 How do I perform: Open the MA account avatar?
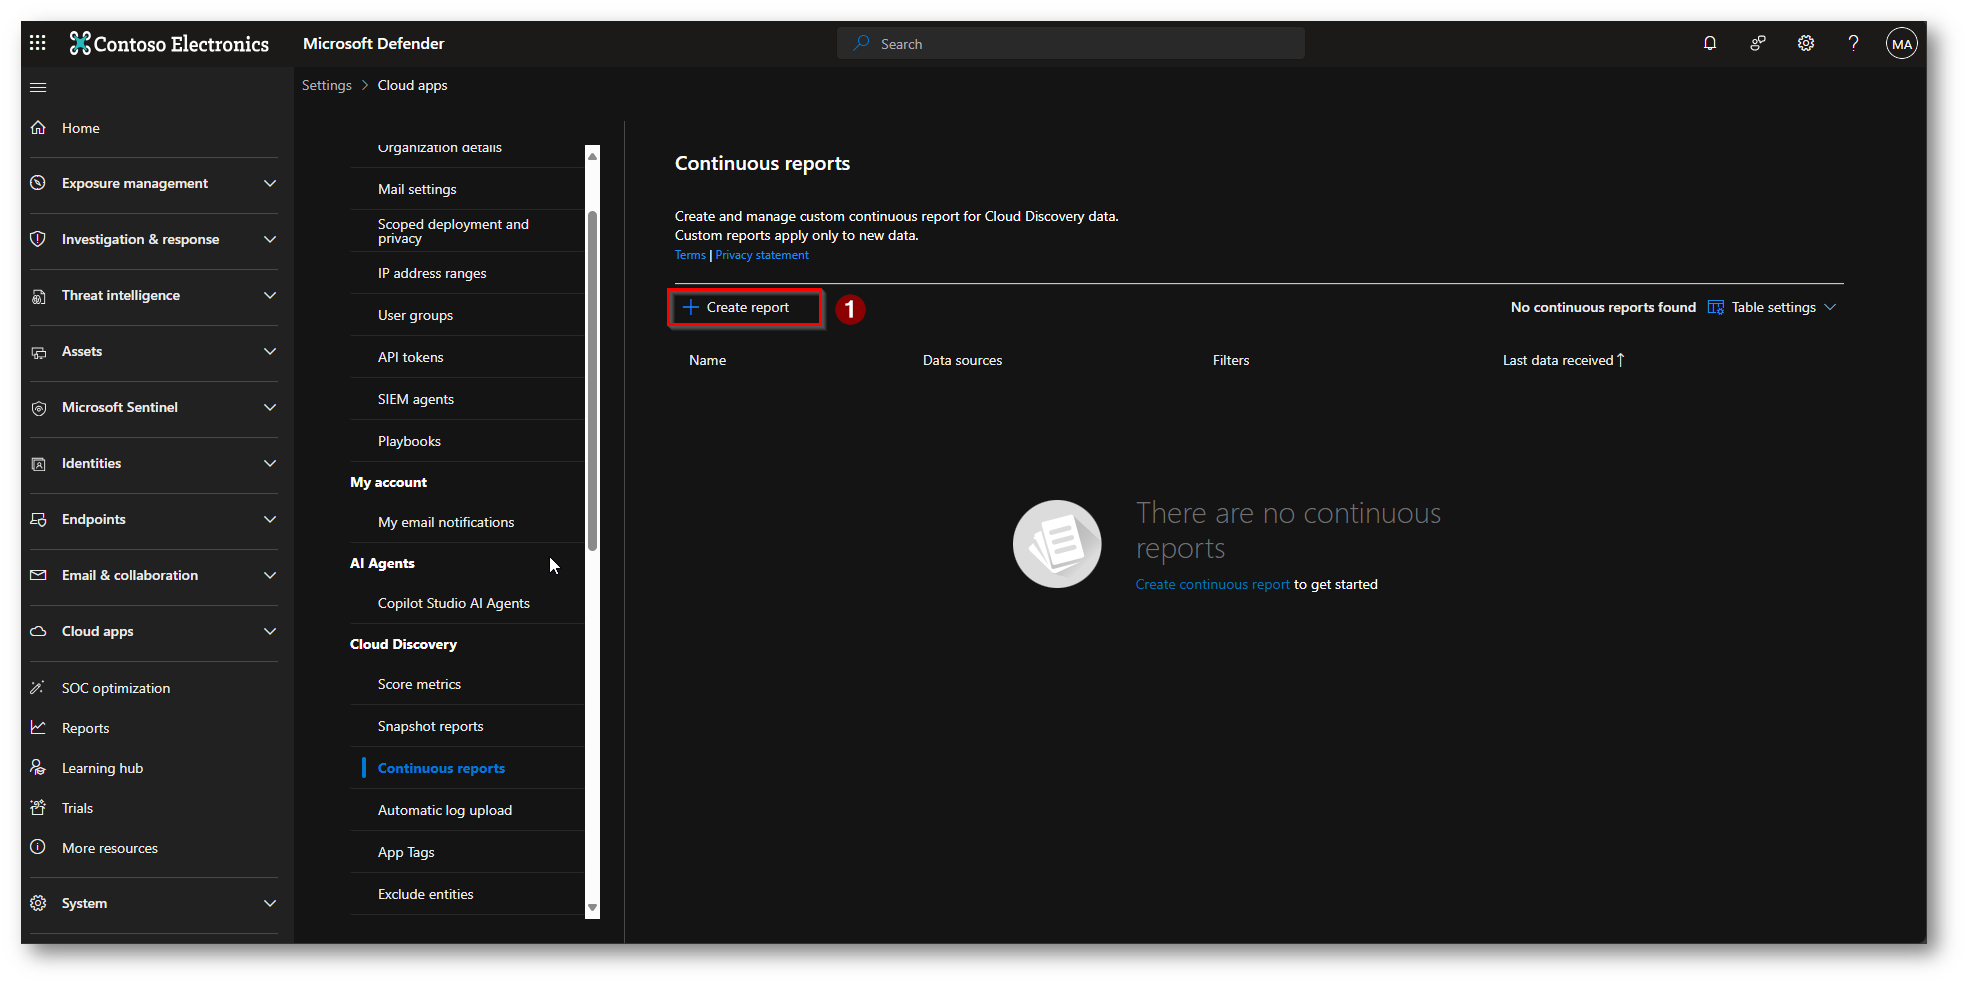1901,44
